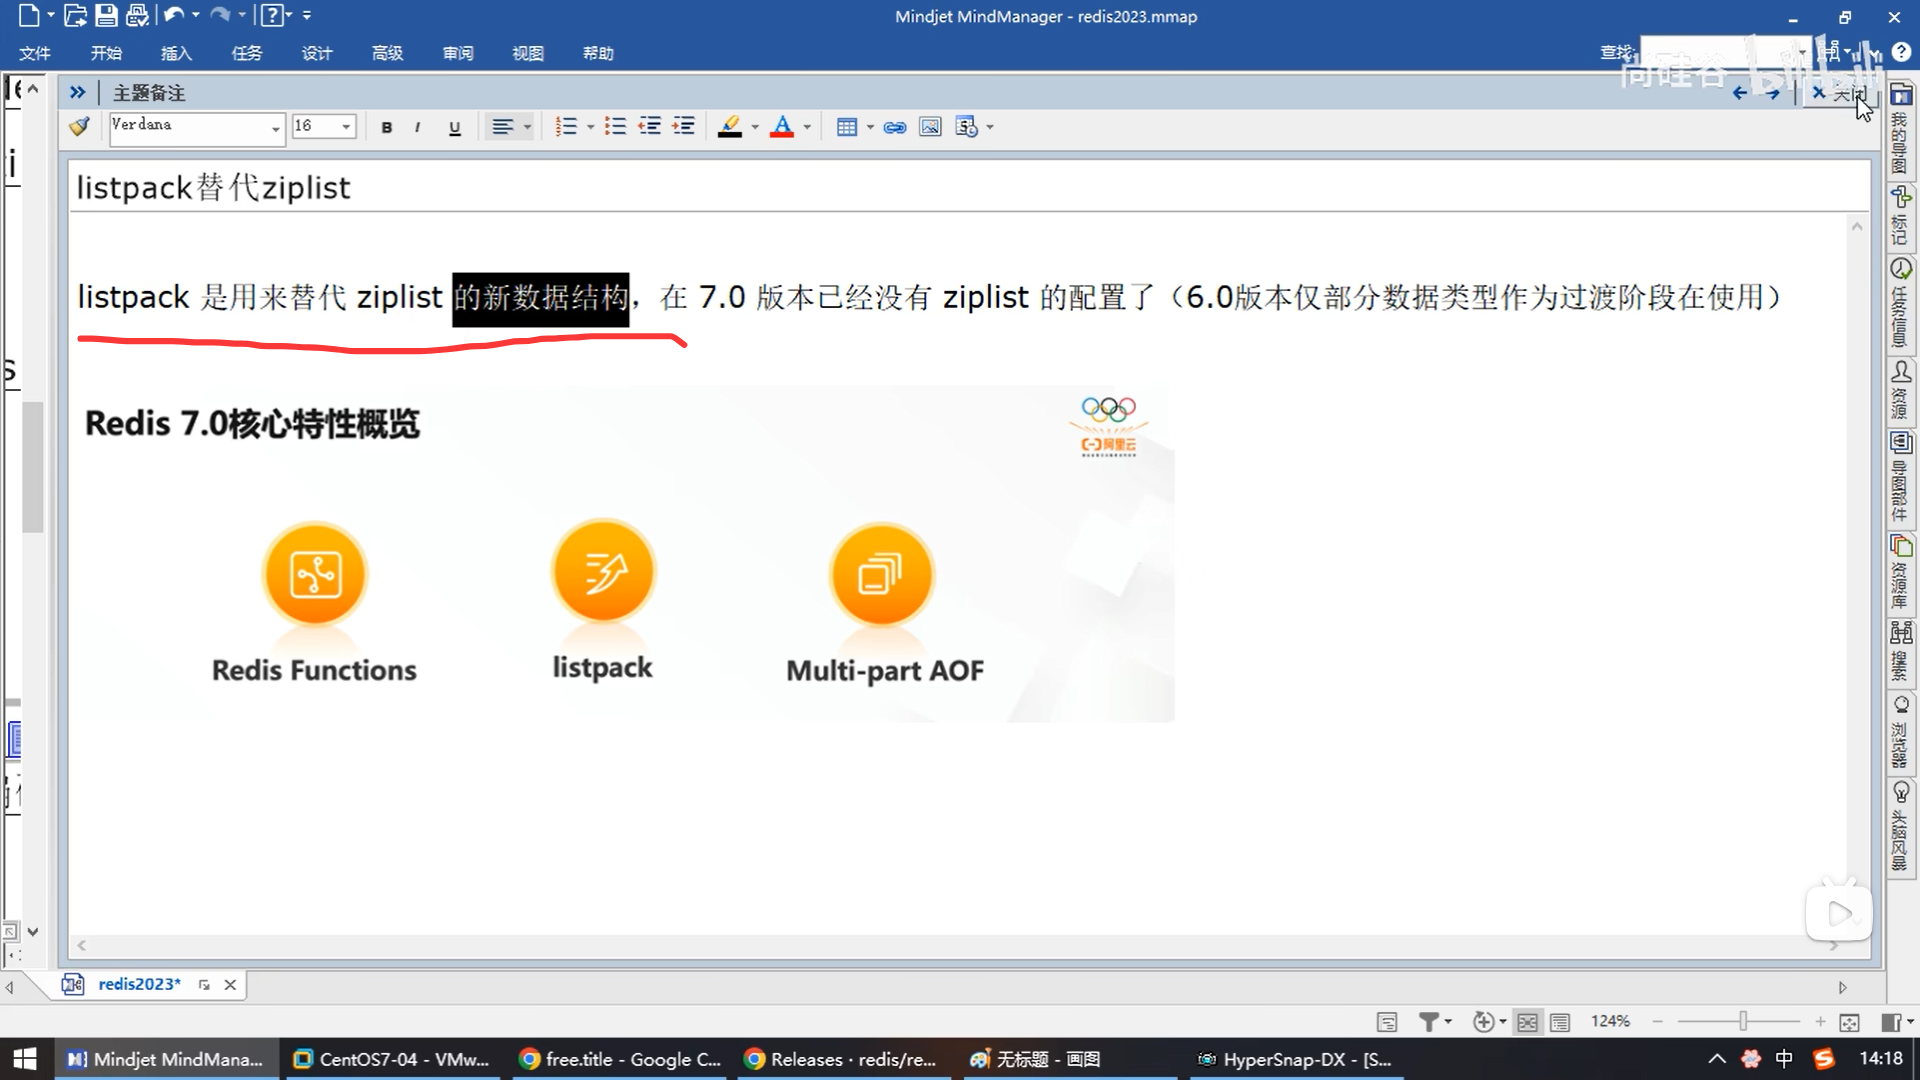Viewport: 1920px width, 1080px height.
Task: Open the 插入 menu
Action: coord(176,53)
